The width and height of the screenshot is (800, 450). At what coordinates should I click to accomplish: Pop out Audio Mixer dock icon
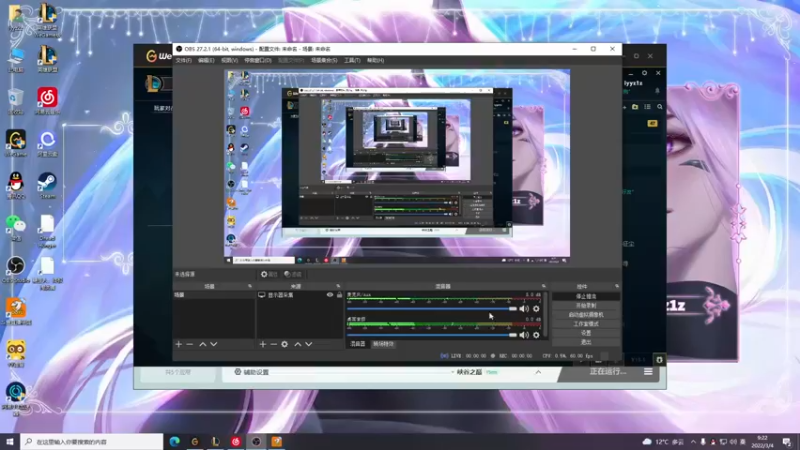tap(543, 286)
